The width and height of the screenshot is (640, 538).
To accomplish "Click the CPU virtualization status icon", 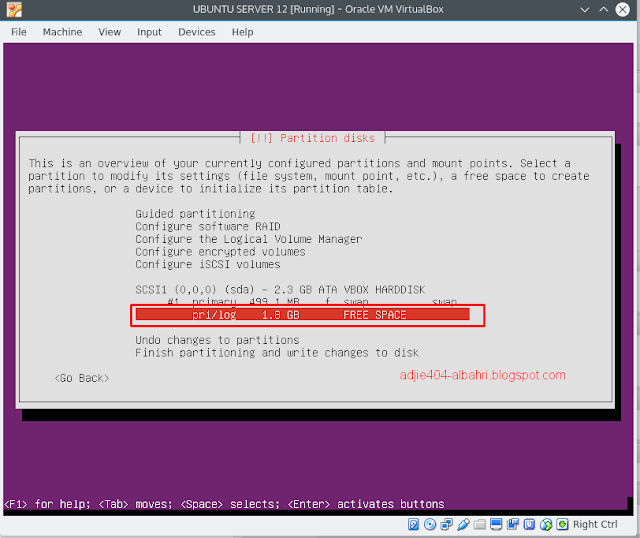I will click(529, 524).
